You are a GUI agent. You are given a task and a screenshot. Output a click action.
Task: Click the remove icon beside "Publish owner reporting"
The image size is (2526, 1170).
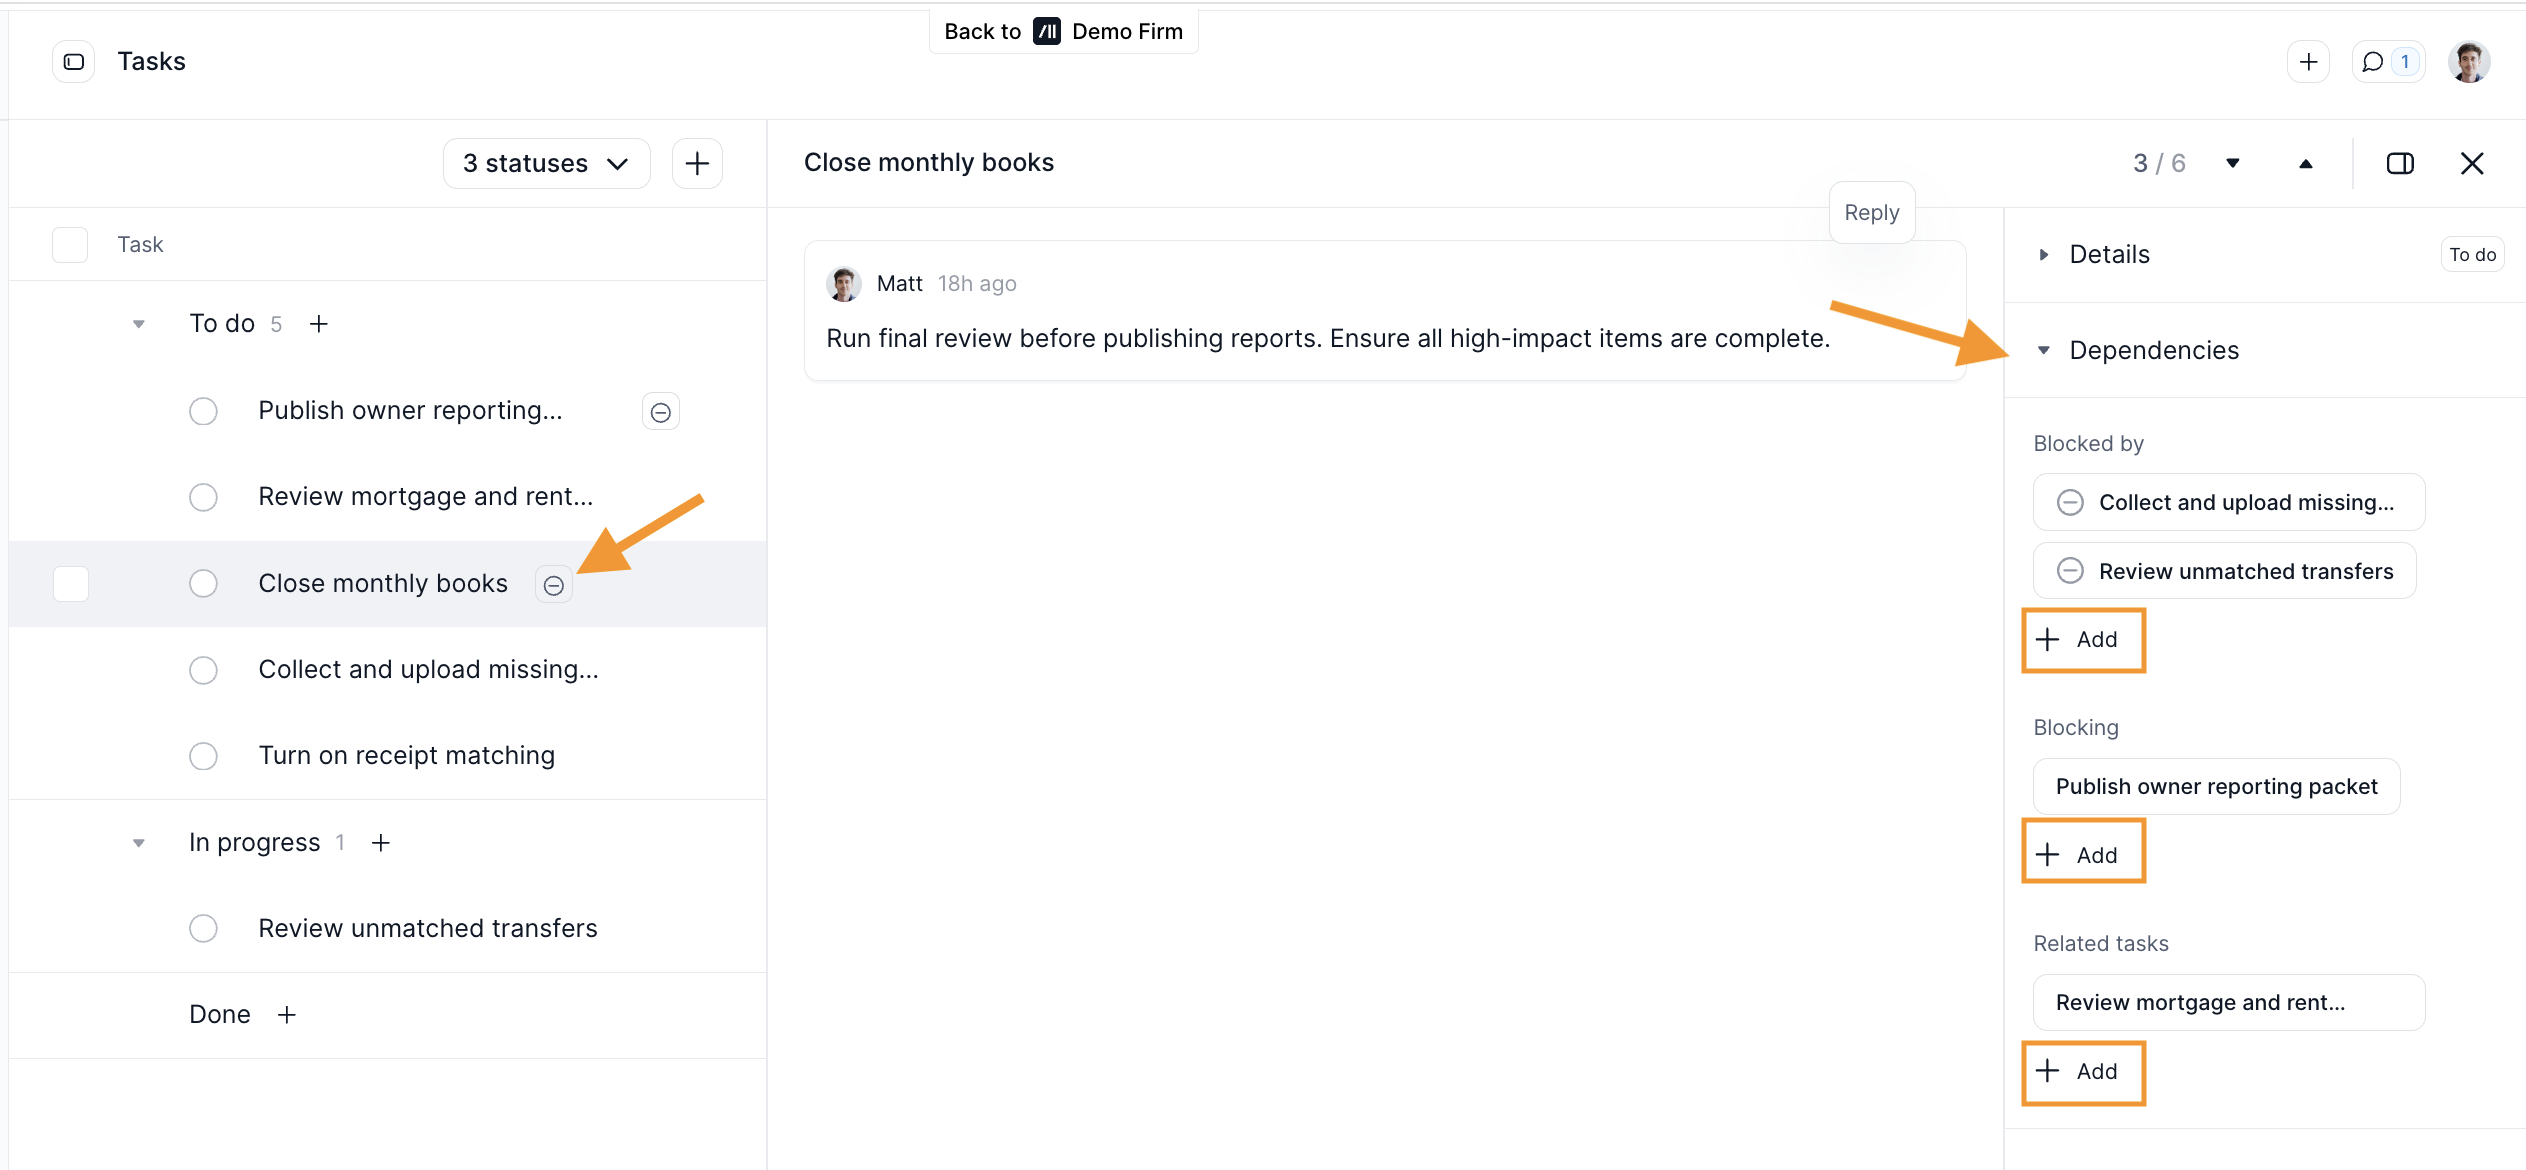coord(661,411)
